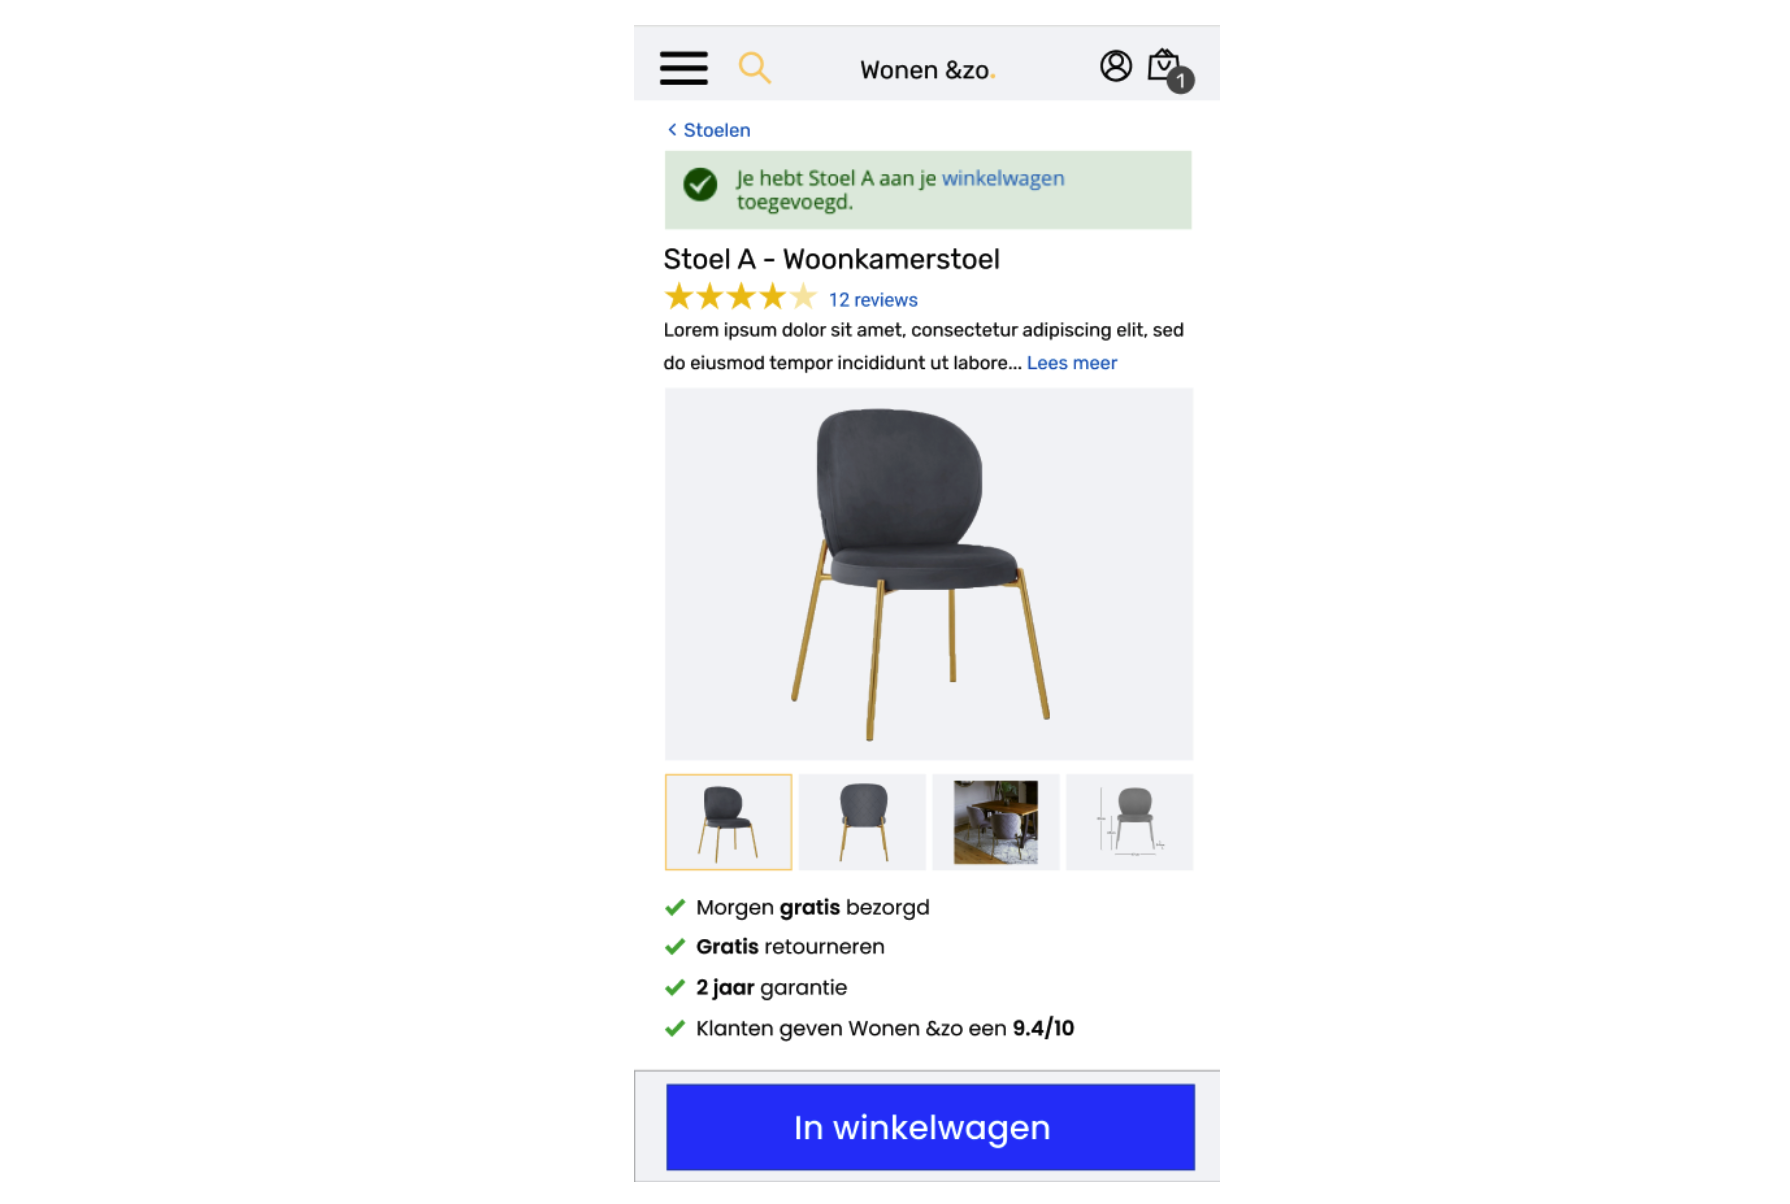Click the star rating icons

[740, 297]
